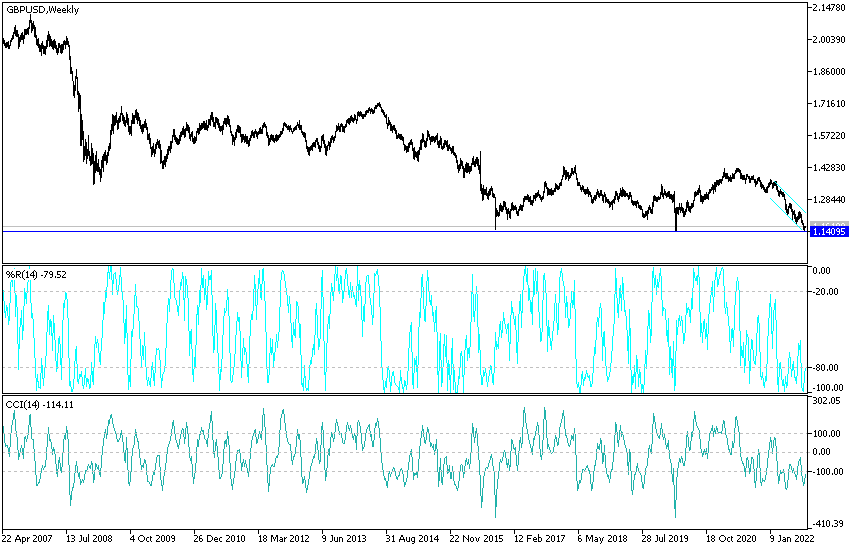This screenshot has width=860, height=550.
Task: Select the %R(14) -79.52 indicator label
Action: pyautogui.click(x=36, y=274)
